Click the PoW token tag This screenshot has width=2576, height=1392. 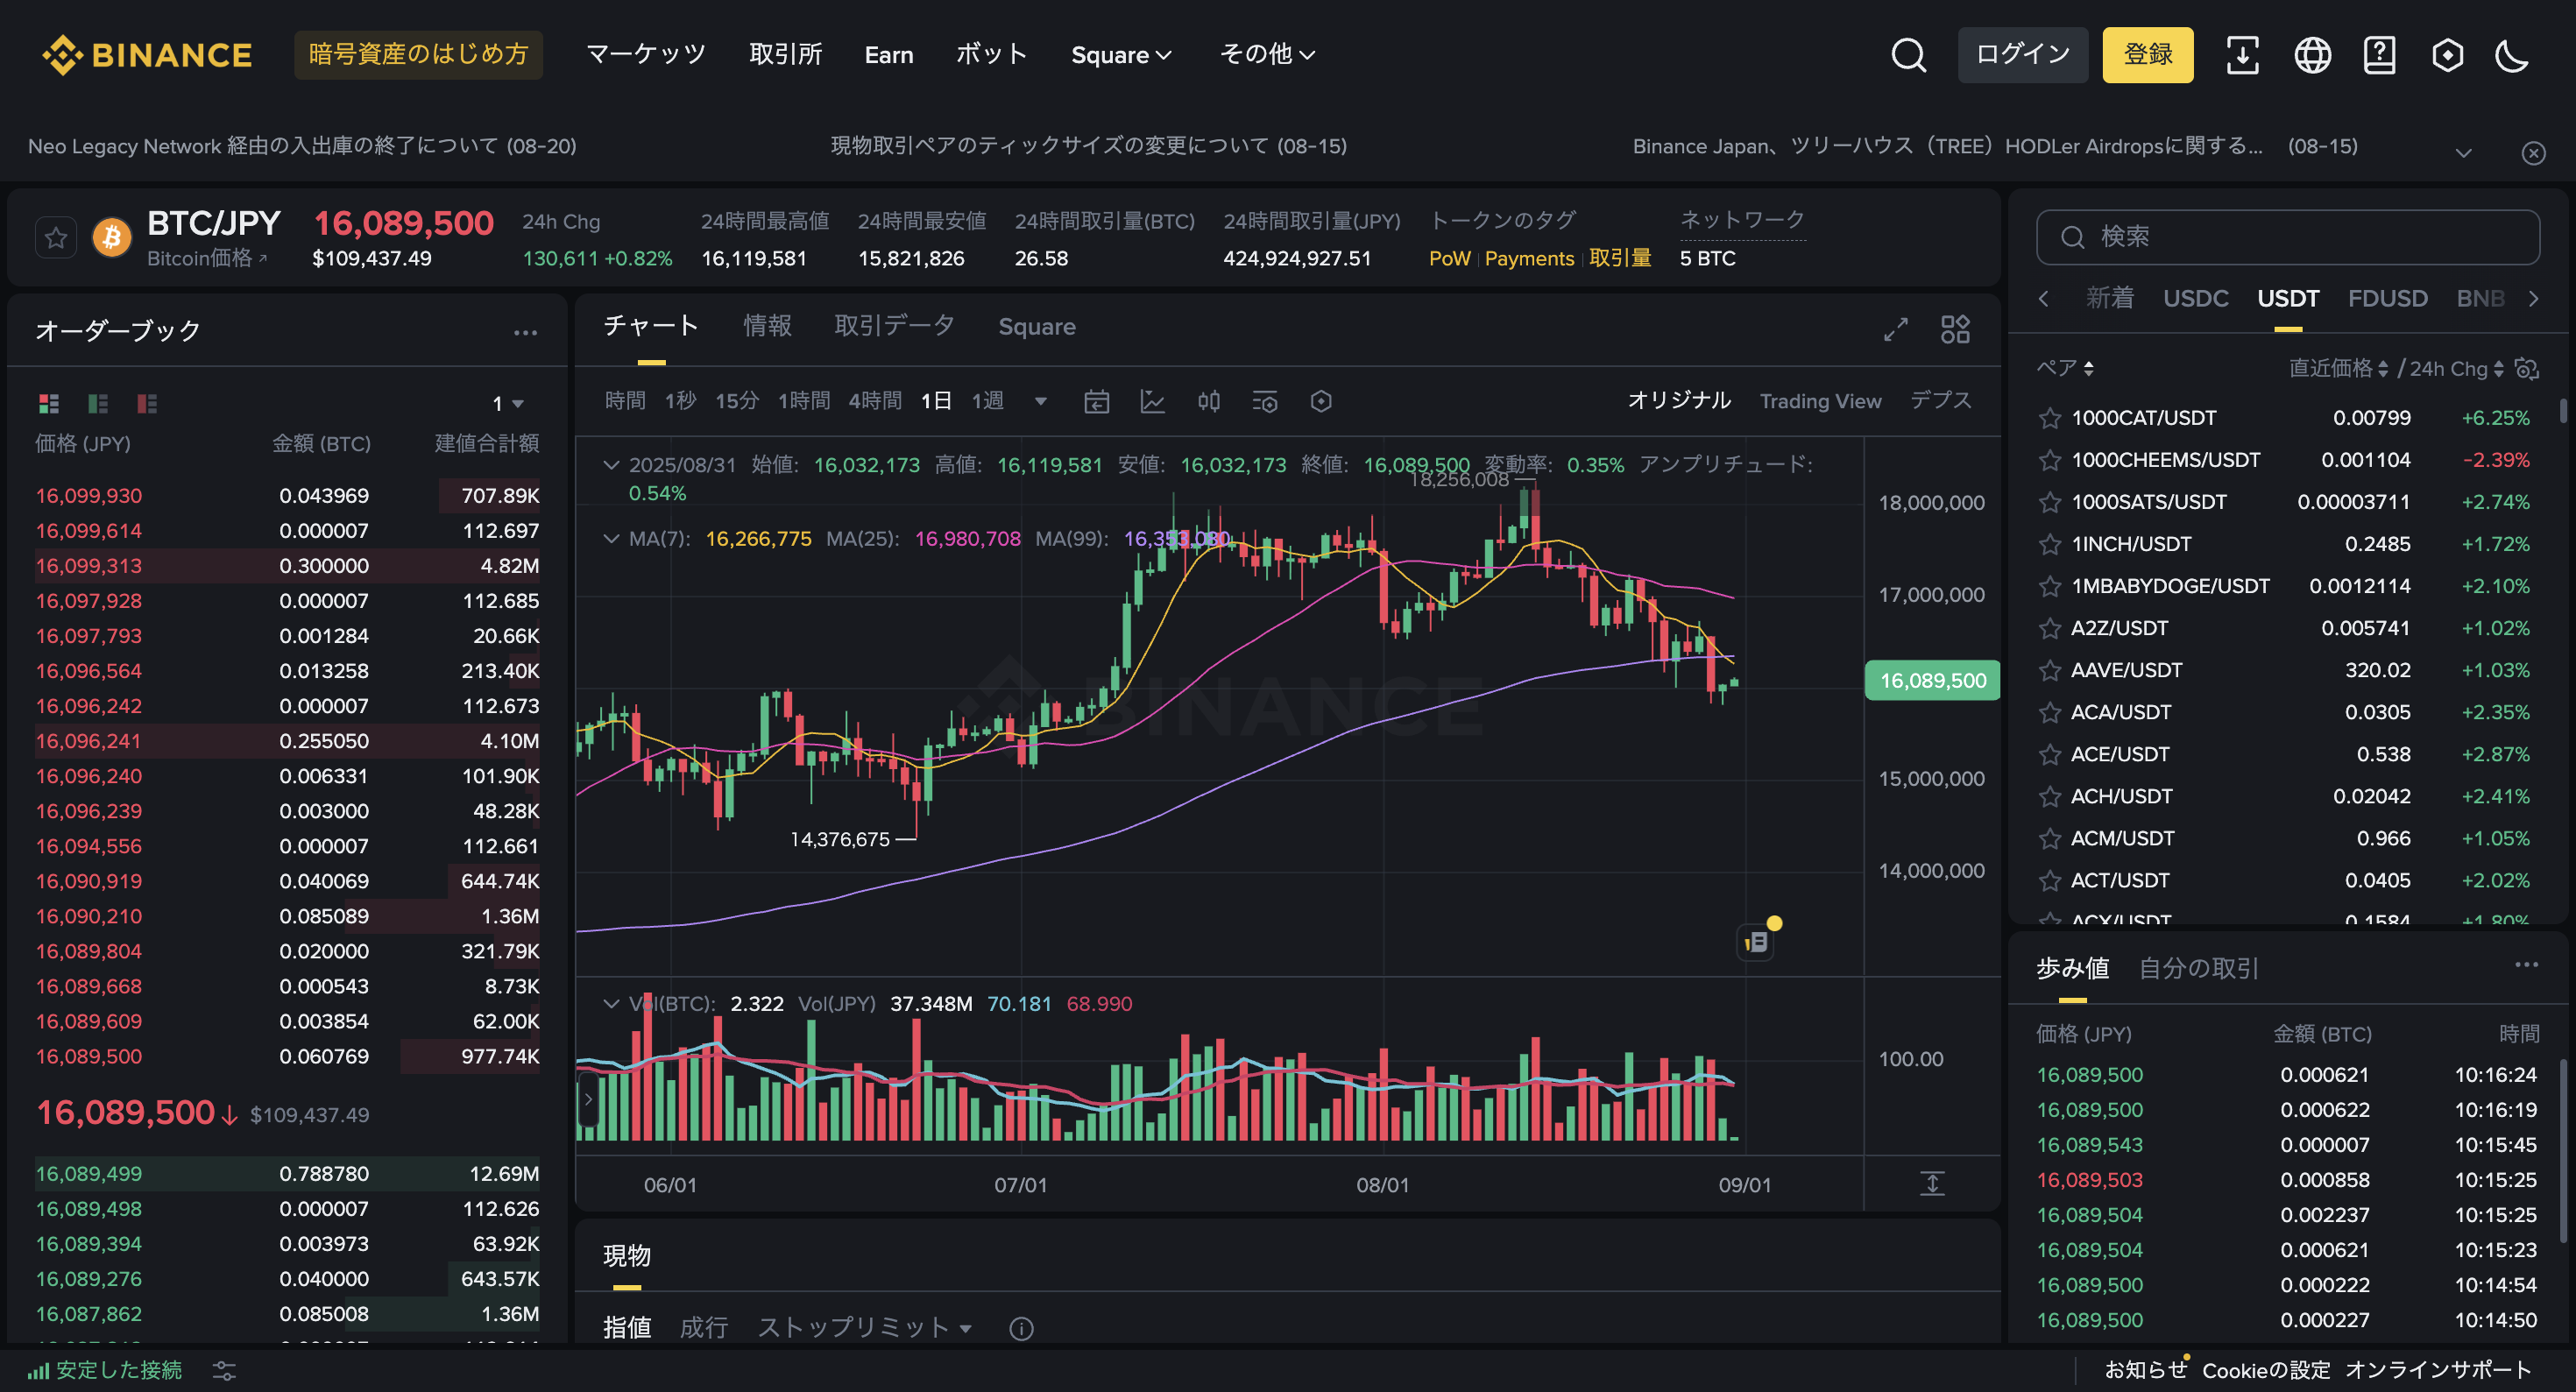[x=1449, y=259]
